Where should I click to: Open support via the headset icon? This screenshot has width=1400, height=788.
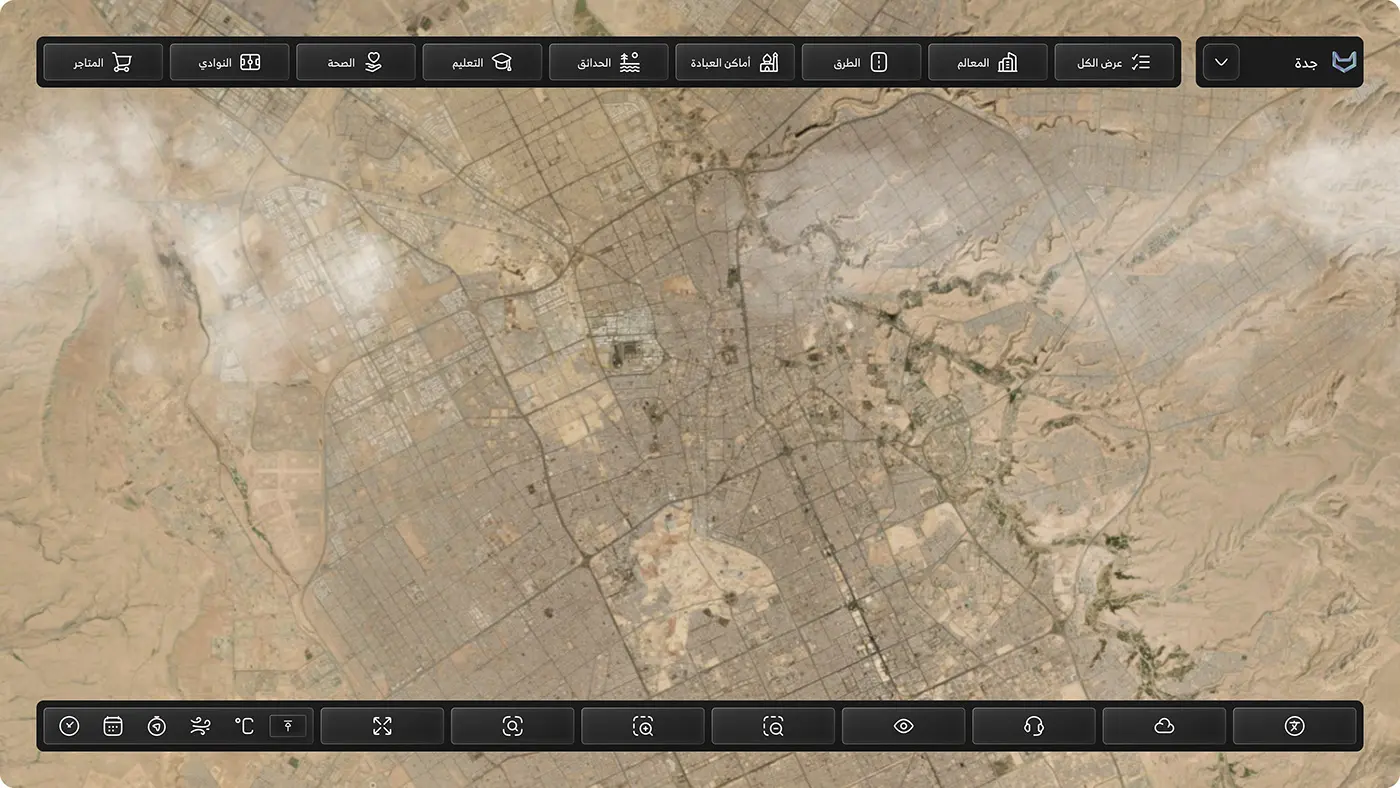pos(1034,726)
